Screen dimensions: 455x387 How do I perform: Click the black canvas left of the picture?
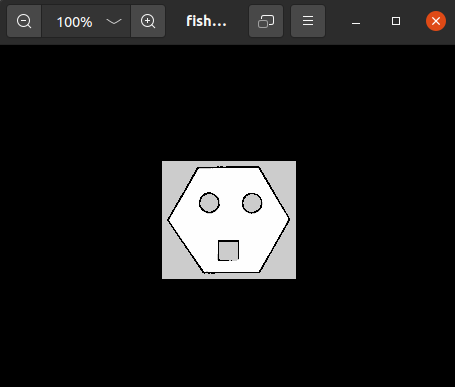[x=81, y=220]
